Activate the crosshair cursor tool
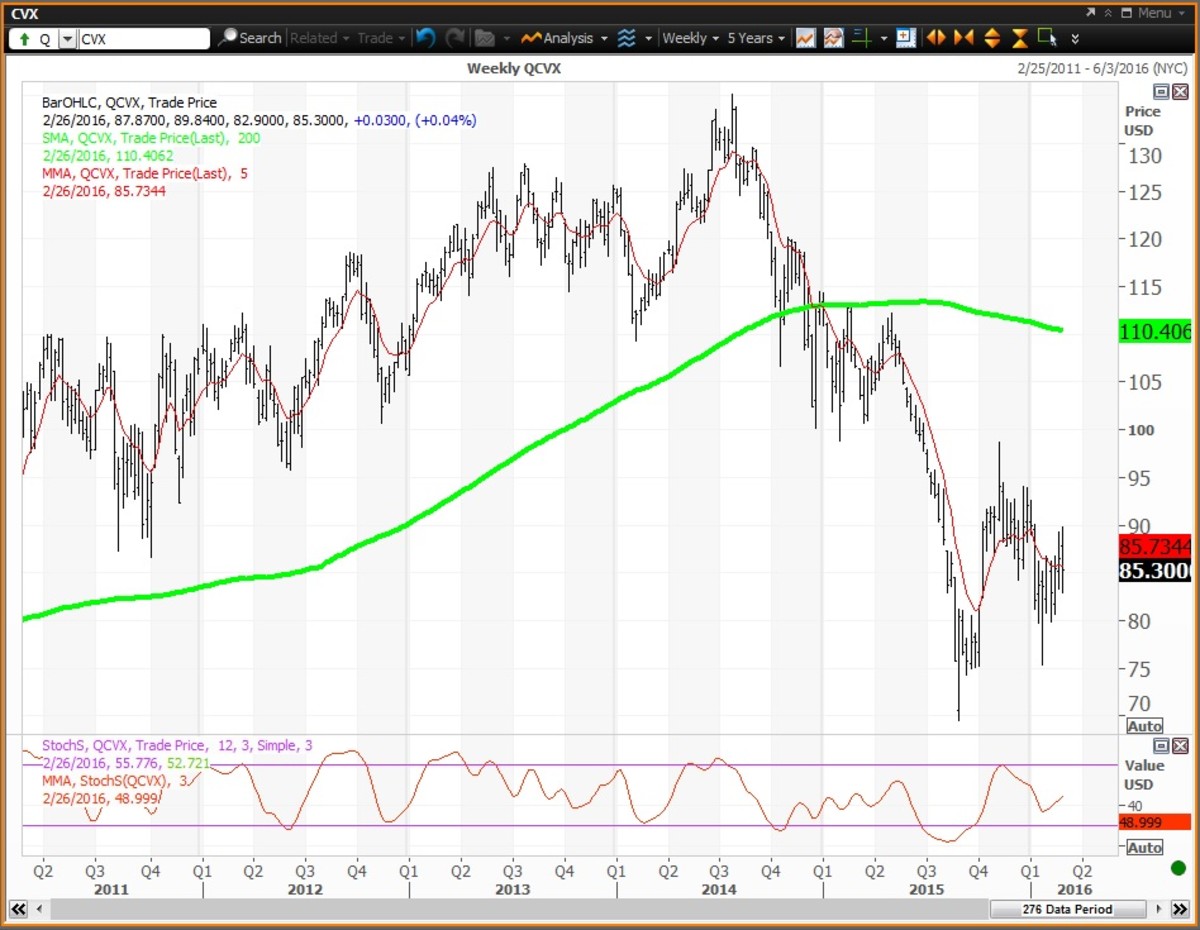This screenshot has height=930, width=1200. 862,37
